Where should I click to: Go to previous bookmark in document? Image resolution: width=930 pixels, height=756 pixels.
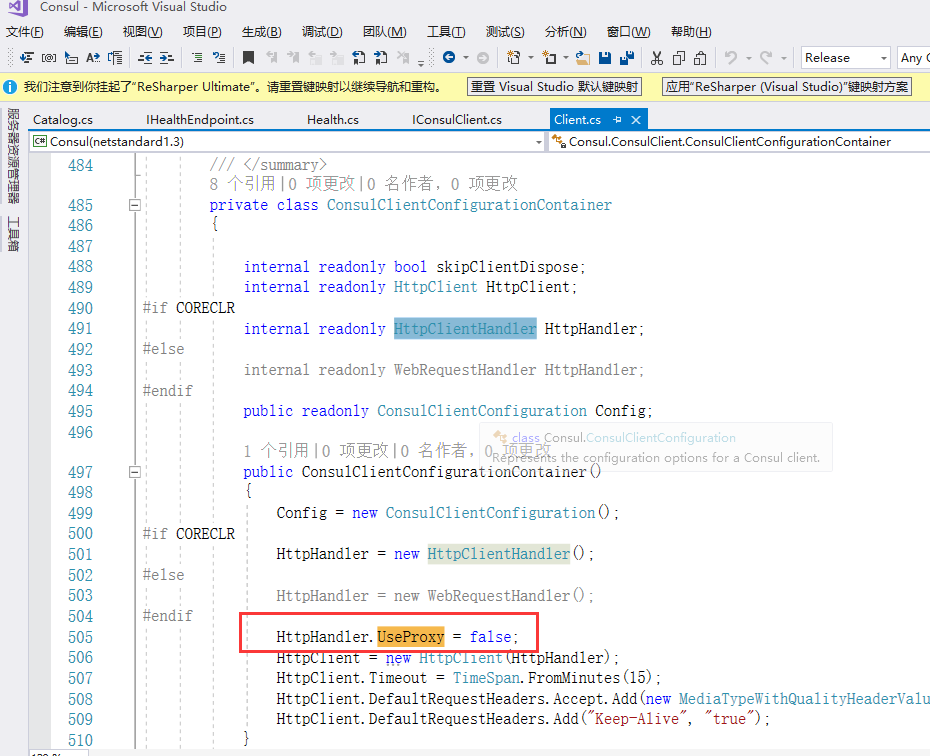pyautogui.click(x=359, y=58)
